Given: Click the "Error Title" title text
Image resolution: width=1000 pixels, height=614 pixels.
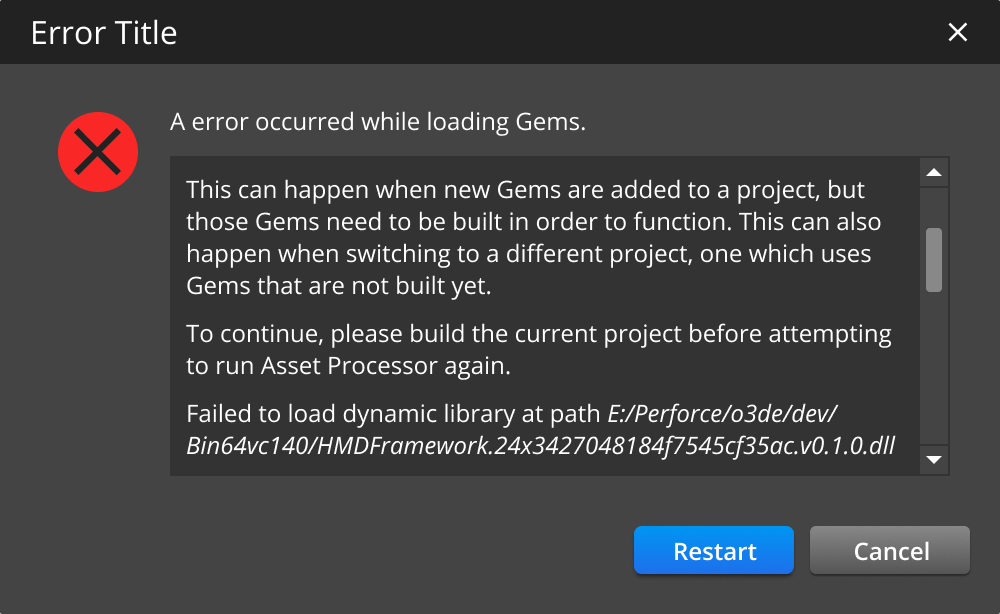Looking at the screenshot, I should click(104, 33).
